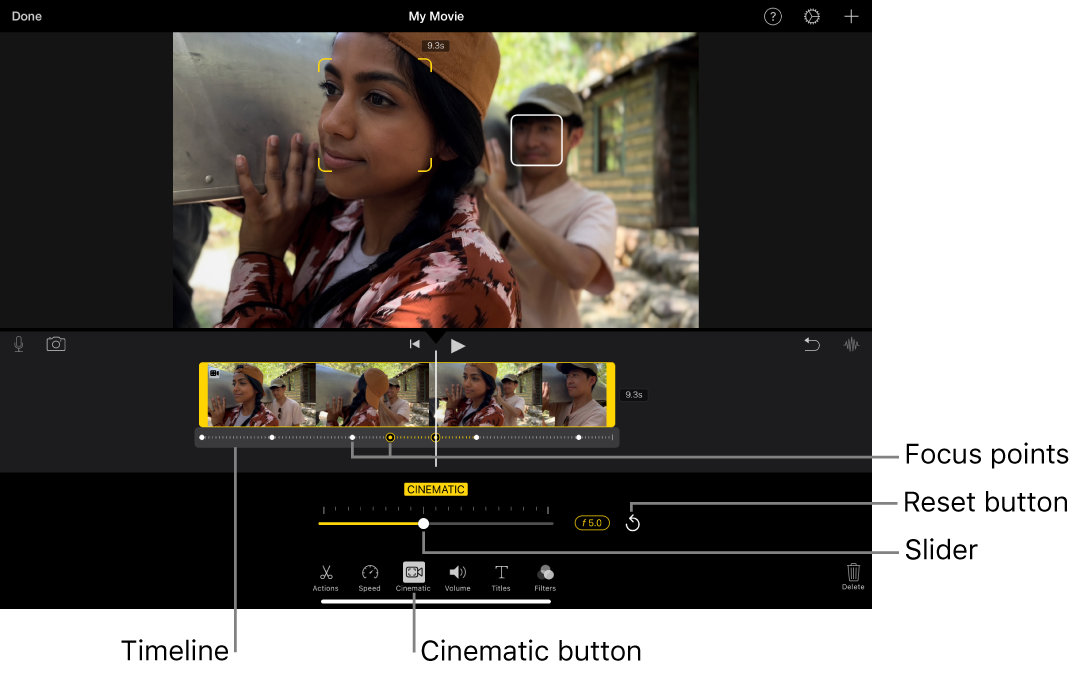Tap the woman's yellow focus bracket
Screen dimensions: 1076x674
pyautogui.click(x=375, y=115)
